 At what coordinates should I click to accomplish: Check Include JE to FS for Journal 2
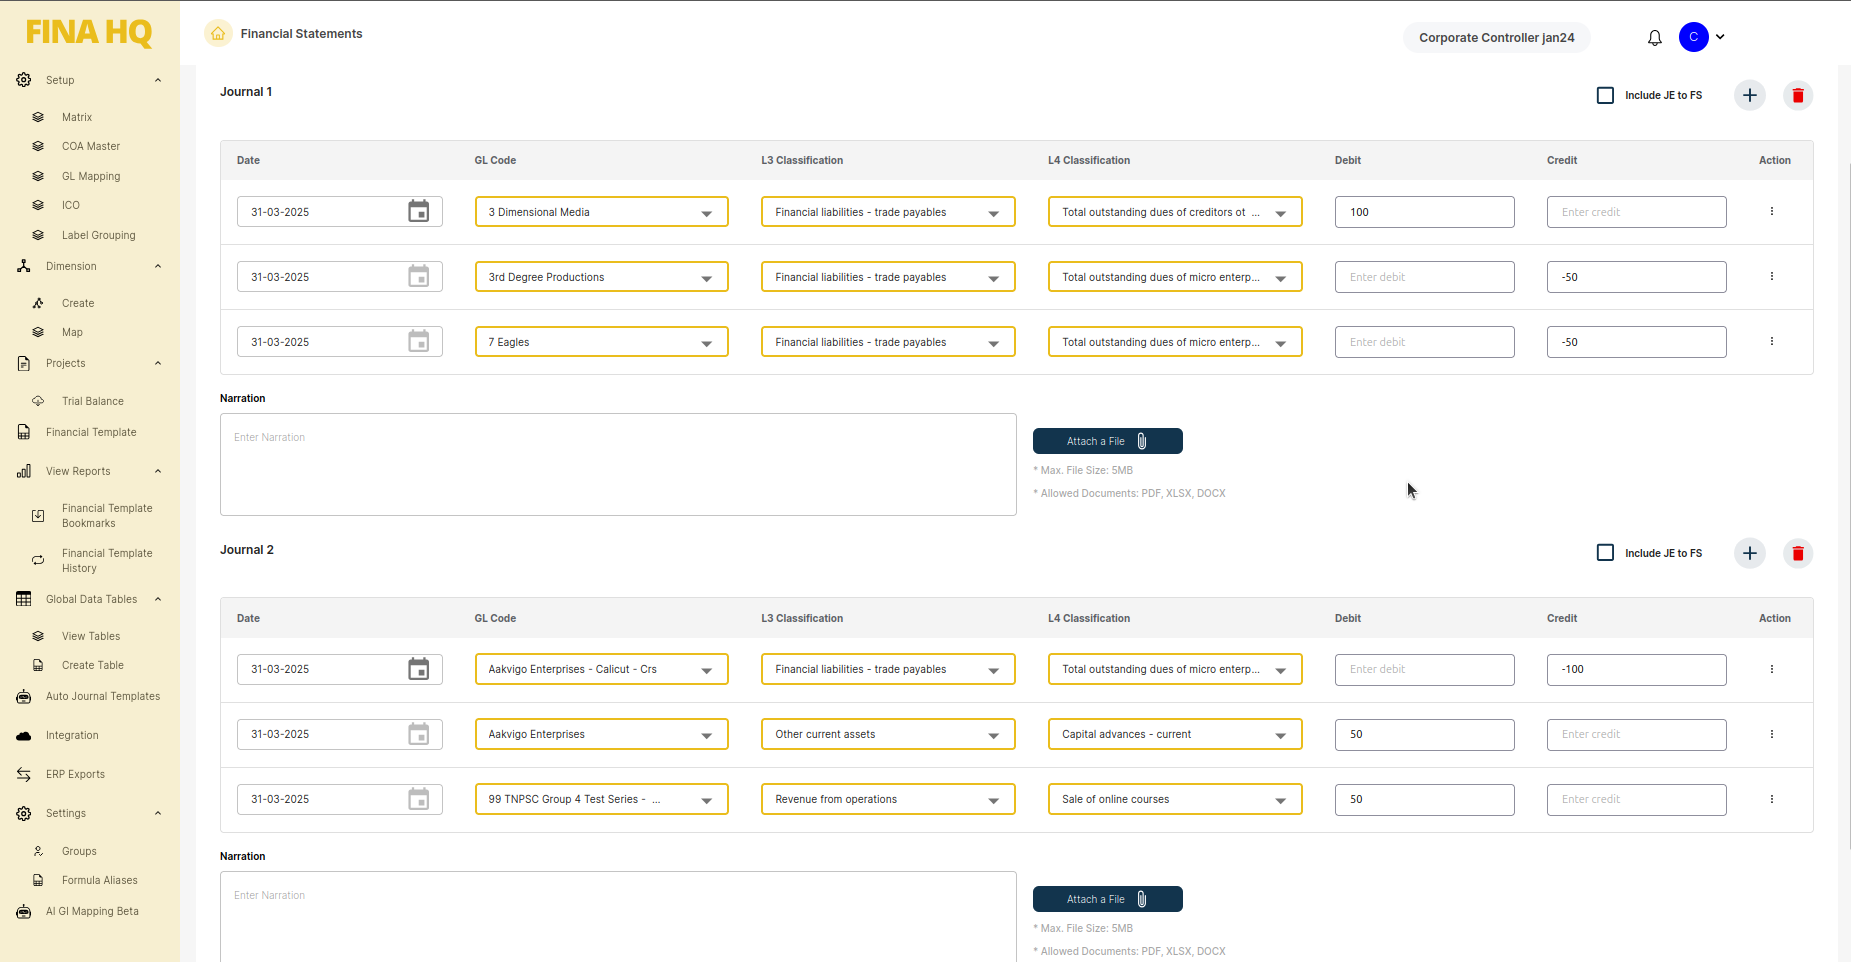[1605, 553]
